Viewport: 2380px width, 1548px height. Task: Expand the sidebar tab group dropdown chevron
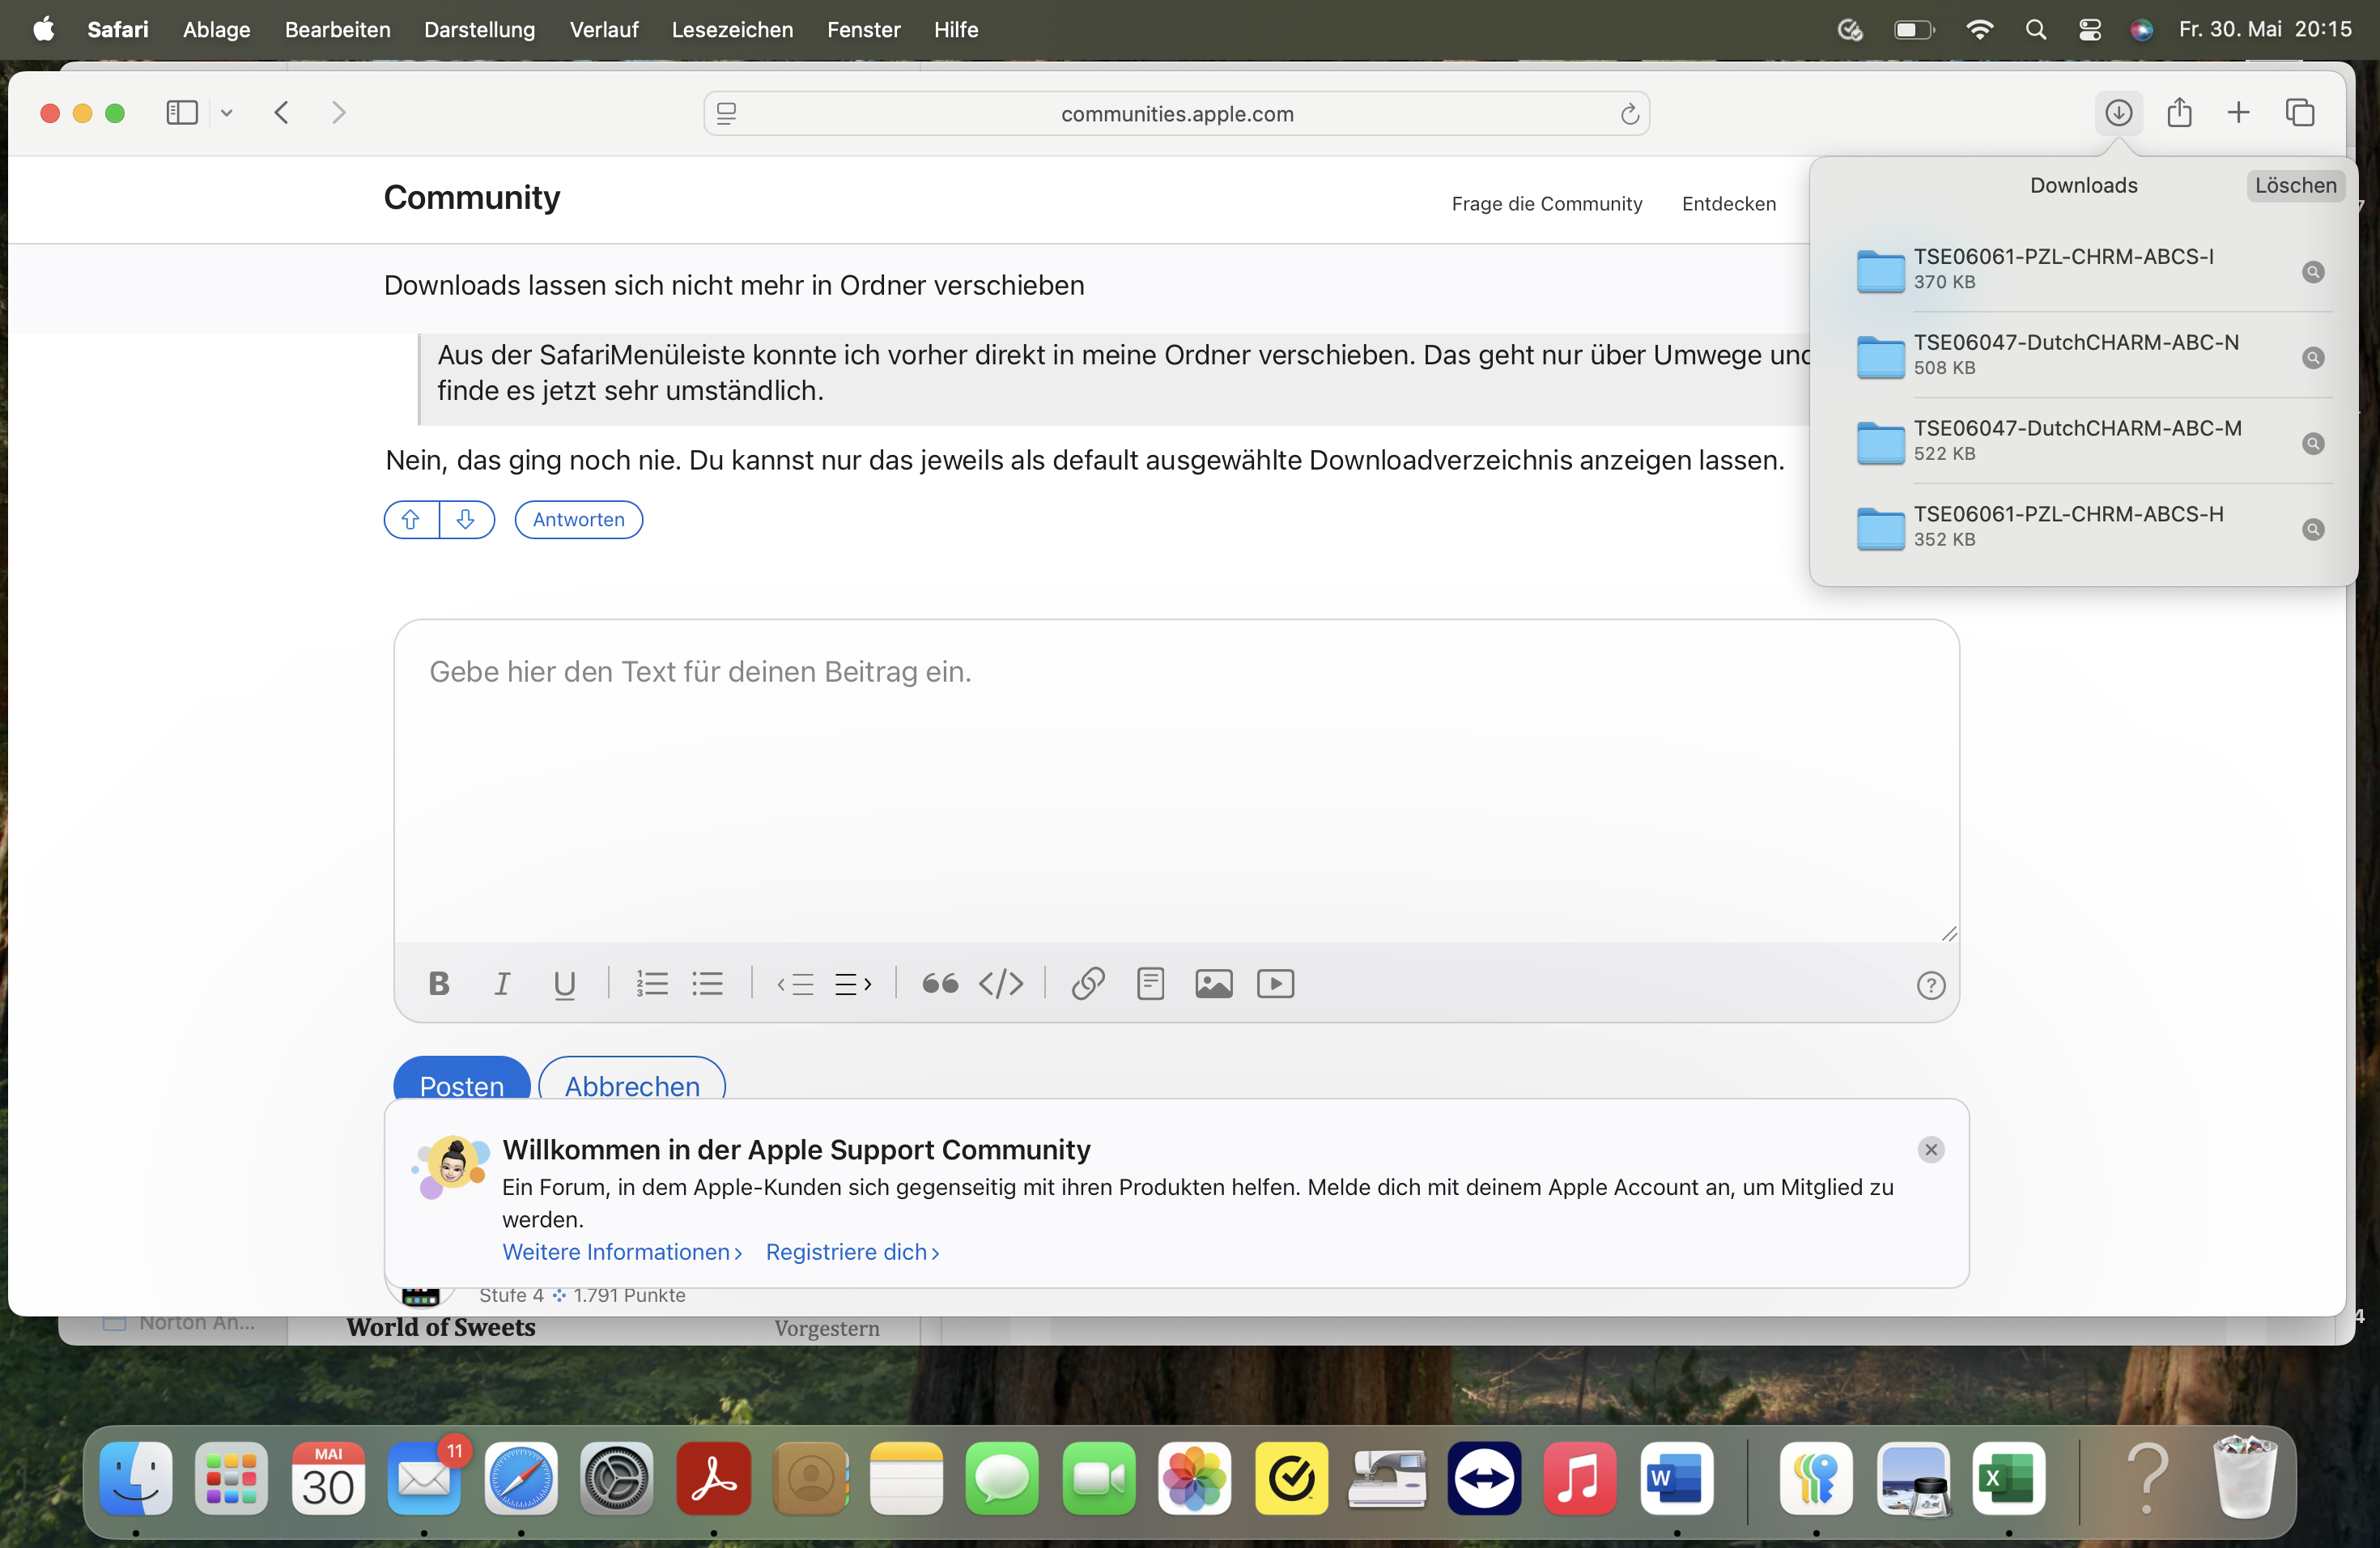tap(227, 113)
